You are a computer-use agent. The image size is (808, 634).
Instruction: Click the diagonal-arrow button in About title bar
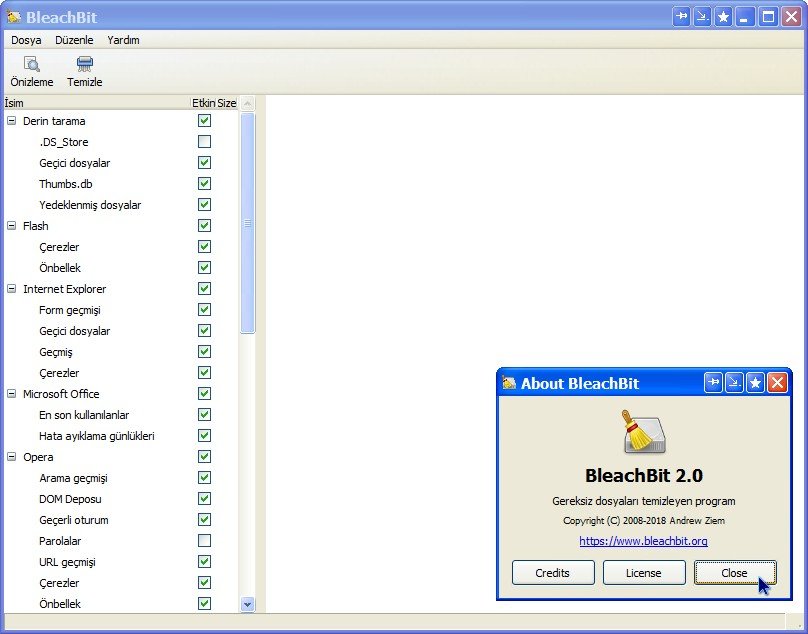click(x=734, y=383)
